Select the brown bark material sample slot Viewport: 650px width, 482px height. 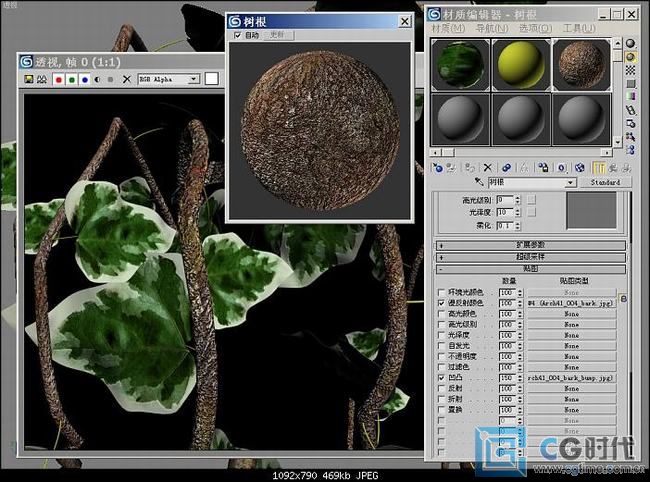[582, 65]
